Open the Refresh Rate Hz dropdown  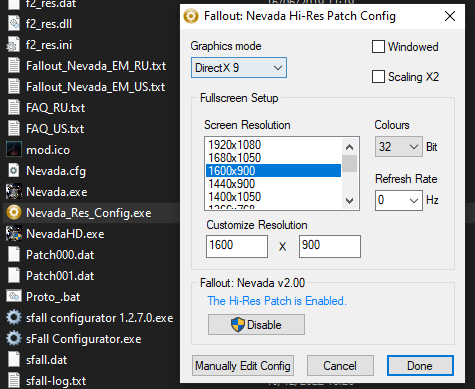point(399,200)
